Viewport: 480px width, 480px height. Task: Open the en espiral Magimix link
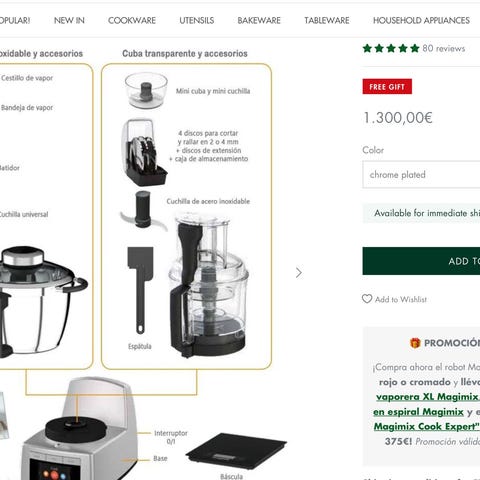[x=418, y=412]
